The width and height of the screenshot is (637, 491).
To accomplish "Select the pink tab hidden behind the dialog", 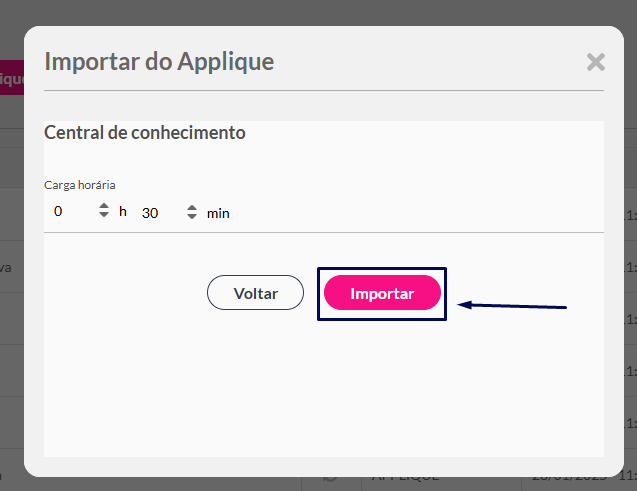I will (x=12, y=78).
